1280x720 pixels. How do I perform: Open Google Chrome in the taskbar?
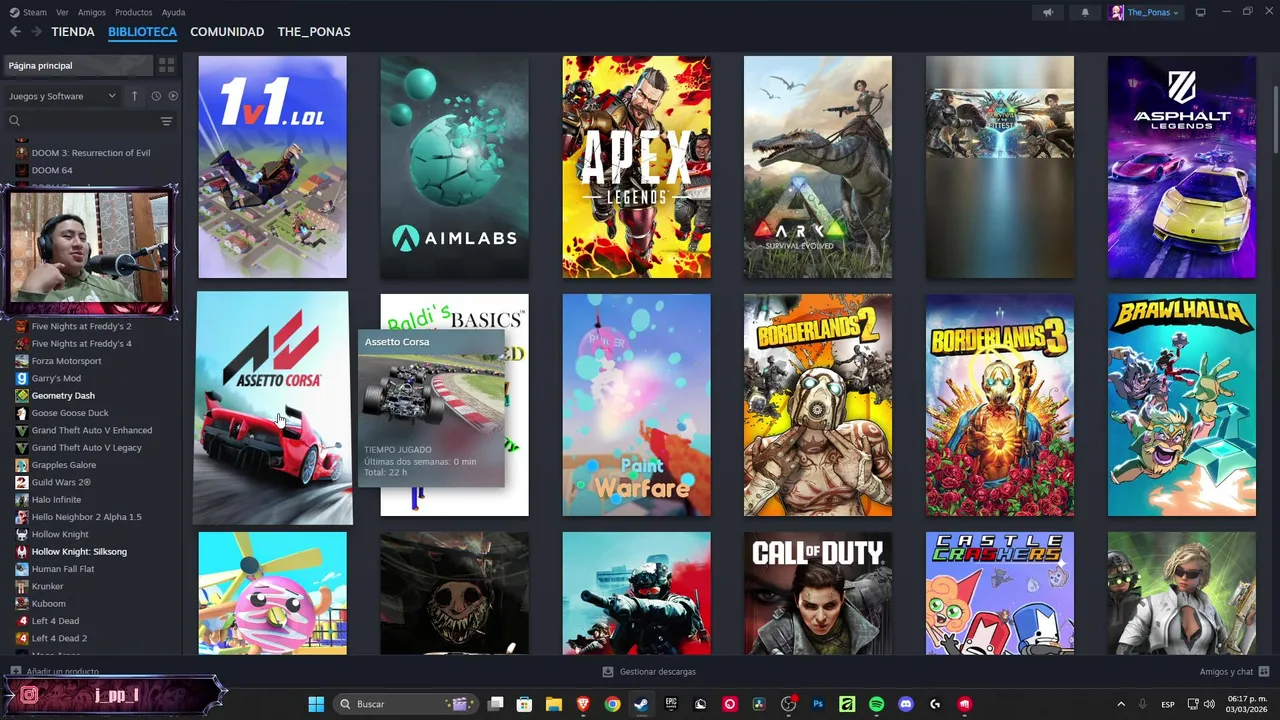(x=612, y=704)
